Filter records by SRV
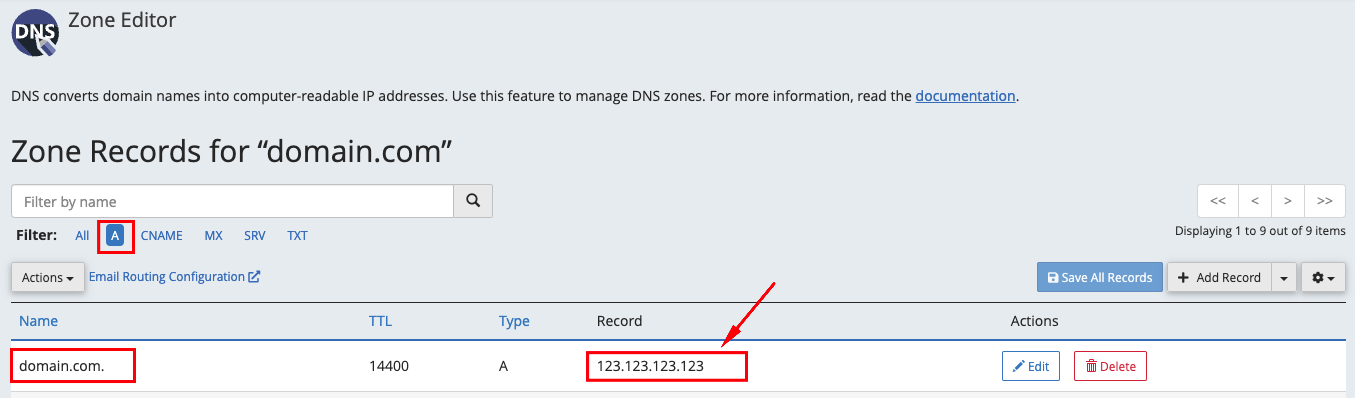This screenshot has height=398, width=1355. coord(255,236)
